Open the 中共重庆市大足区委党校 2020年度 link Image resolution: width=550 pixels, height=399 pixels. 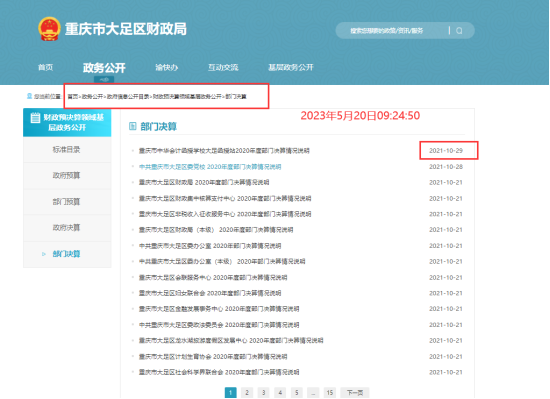[x=210, y=167]
